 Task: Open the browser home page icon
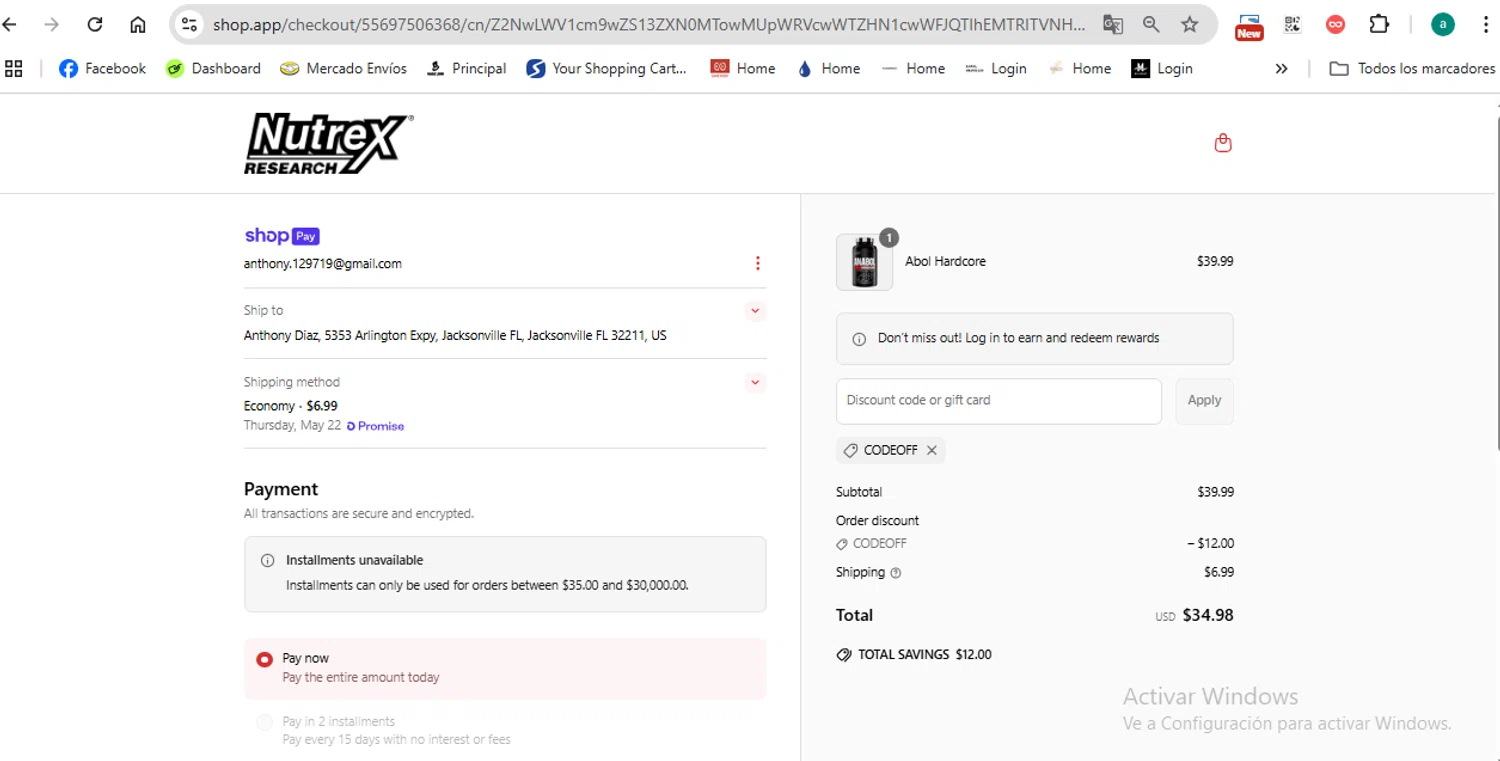pos(138,25)
